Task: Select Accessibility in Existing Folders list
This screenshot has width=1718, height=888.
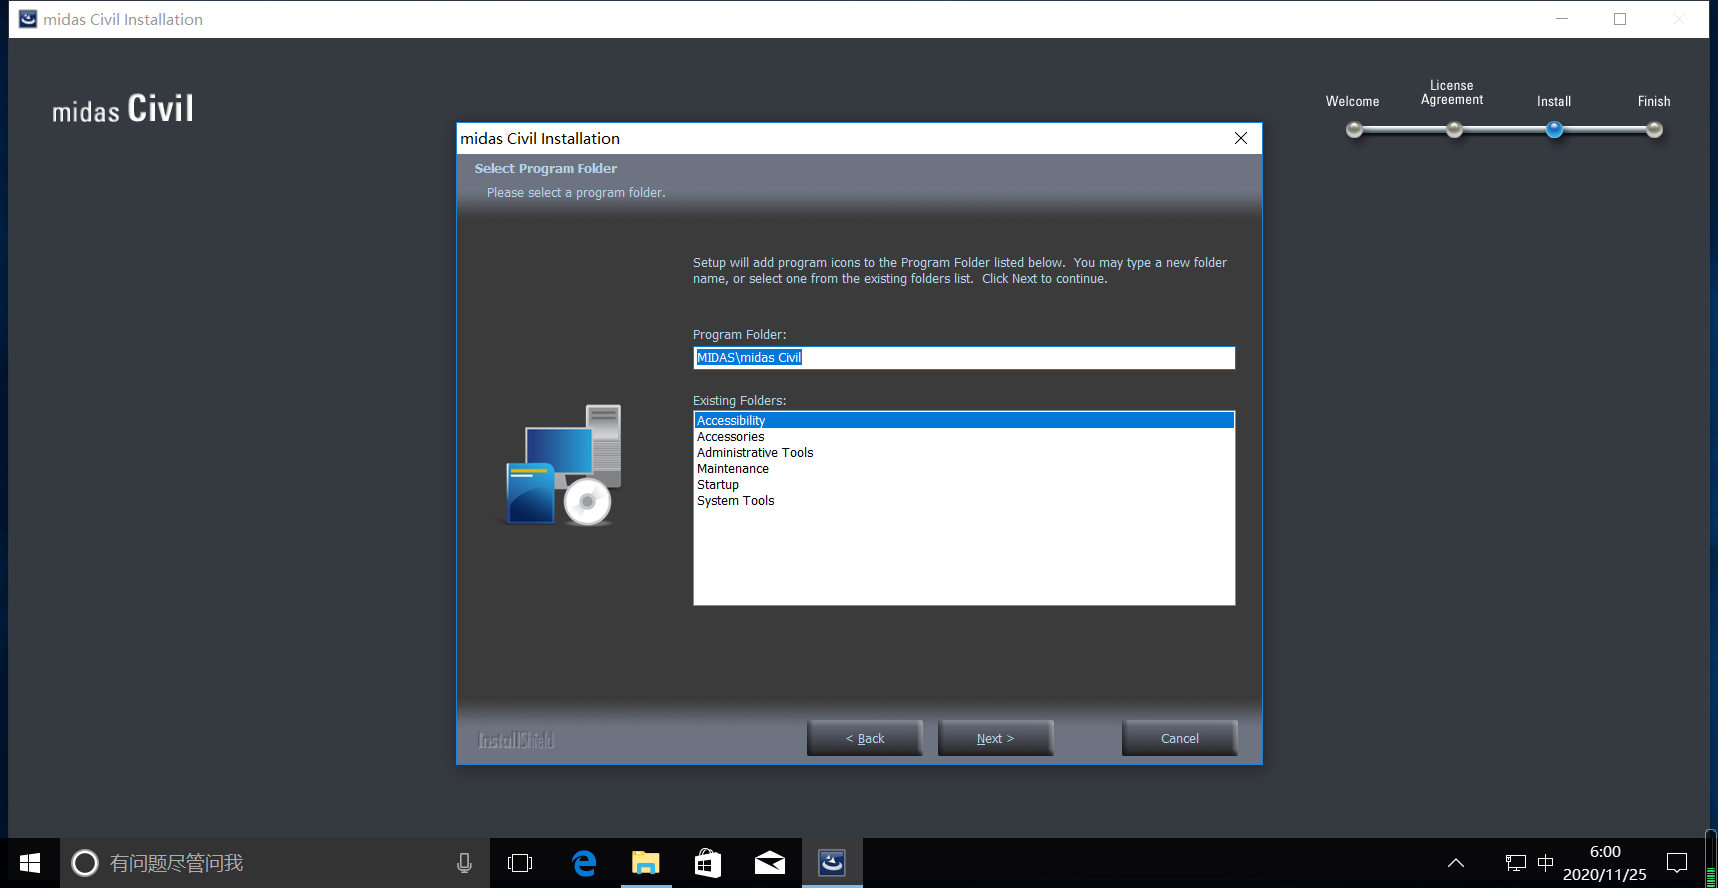Action: pos(964,420)
